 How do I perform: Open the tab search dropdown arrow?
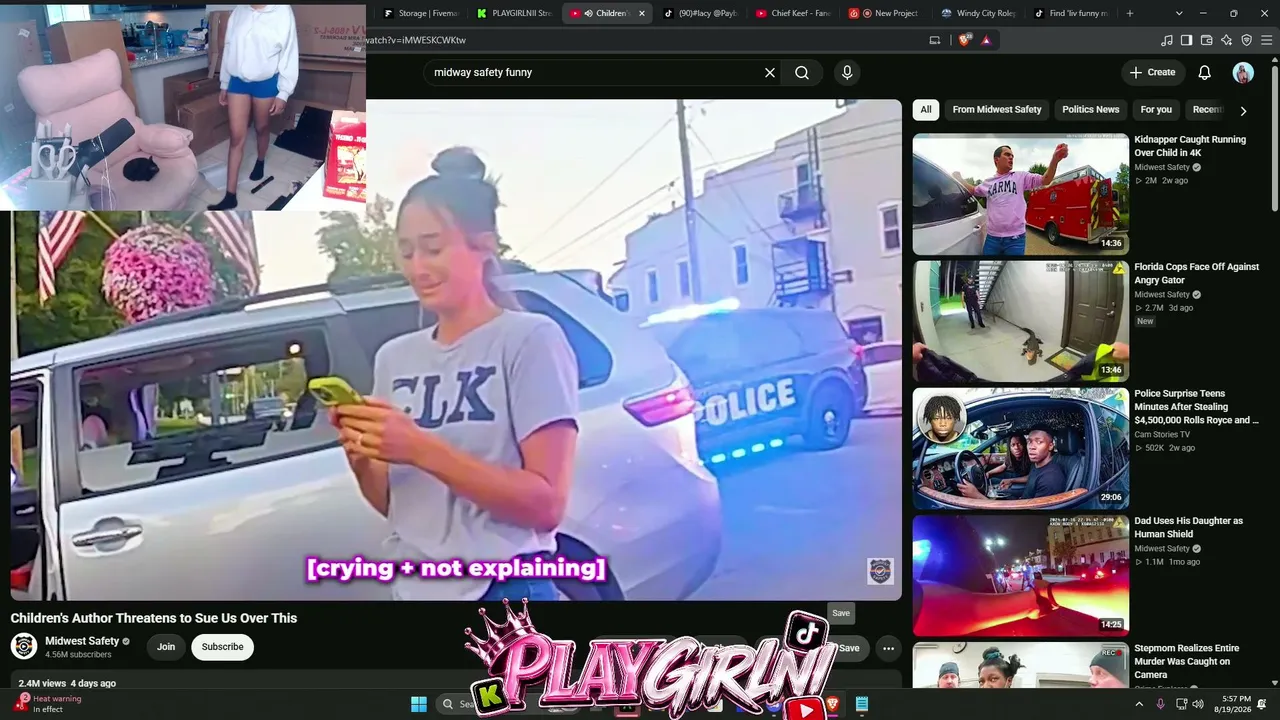click(x=1179, y=13)
